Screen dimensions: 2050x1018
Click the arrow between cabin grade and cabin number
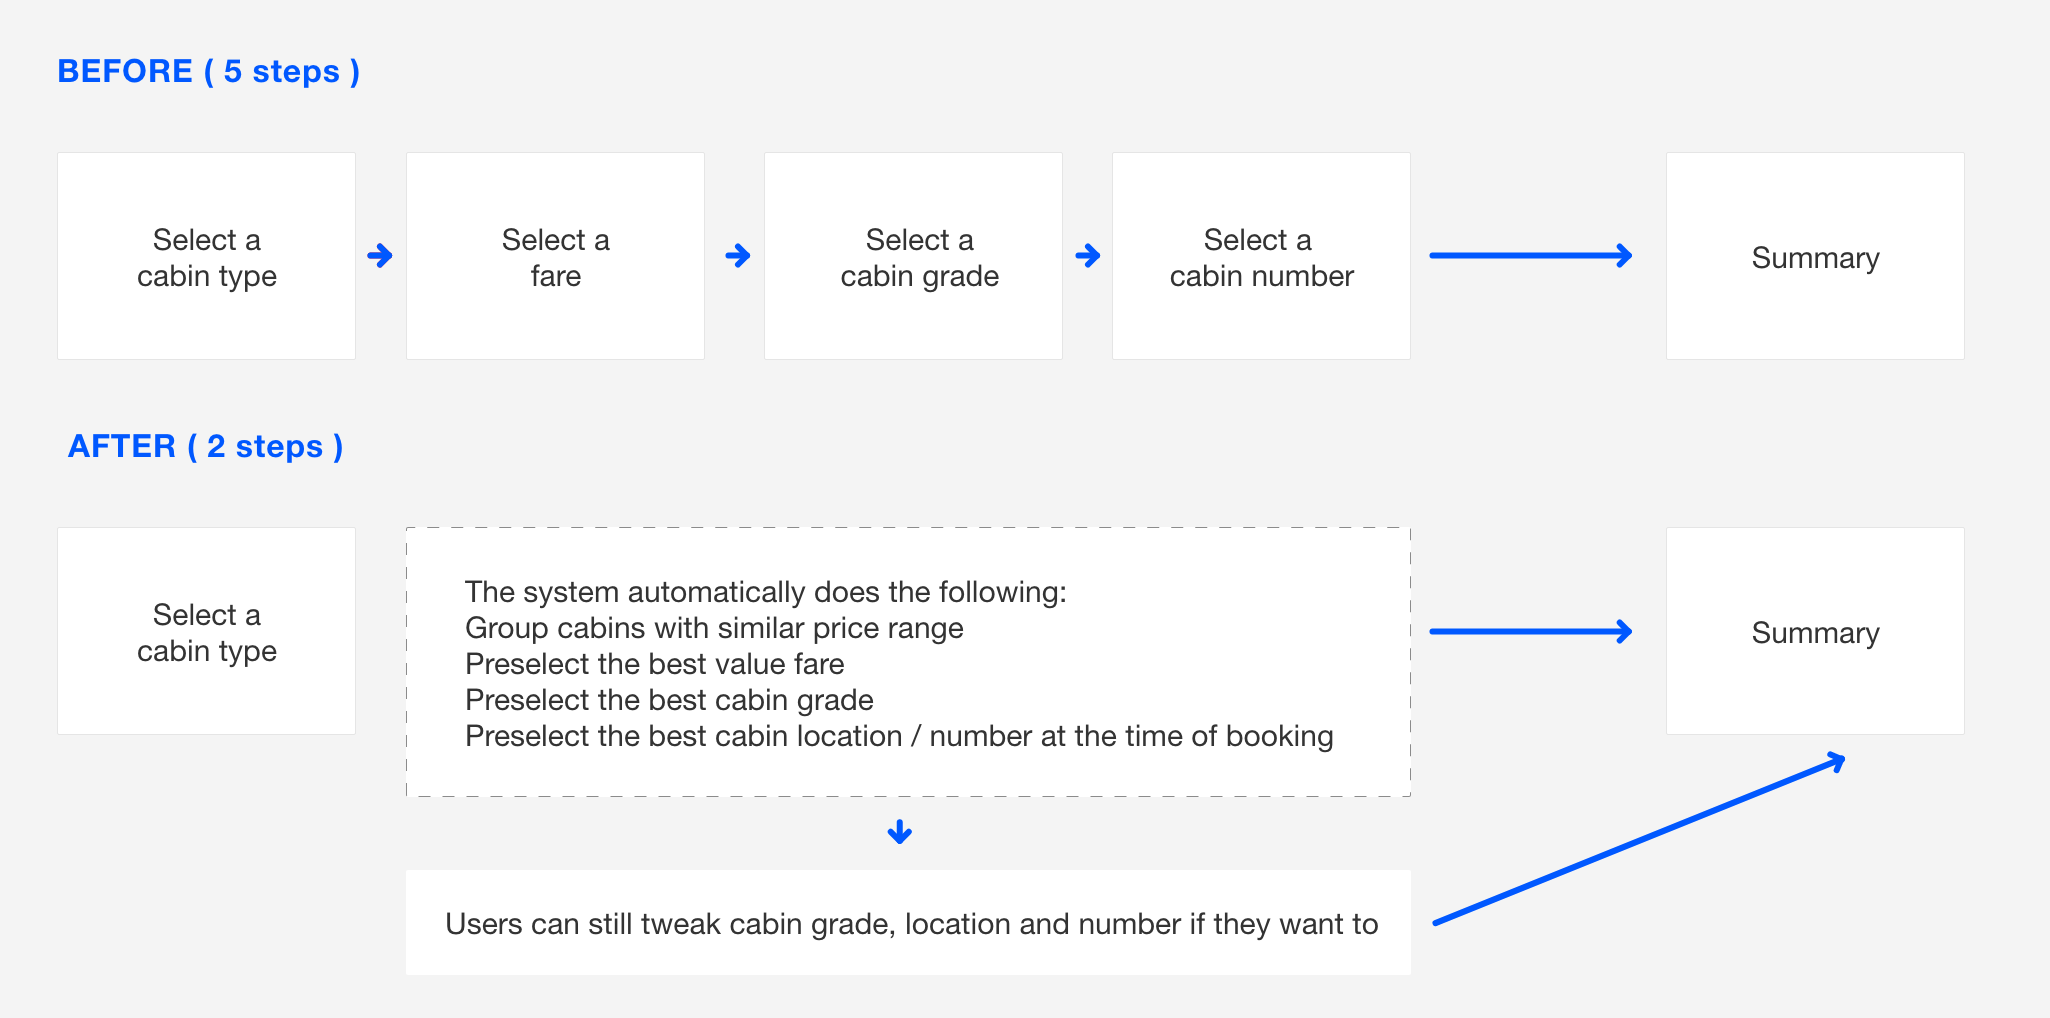tap(1088, 256)
